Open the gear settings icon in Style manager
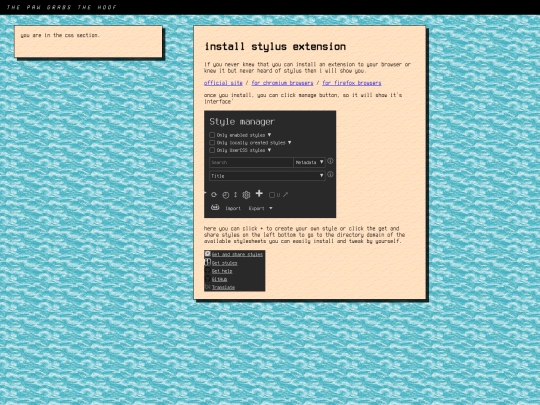This screenshot has height=405, width=540. click(x=246, y=195)
